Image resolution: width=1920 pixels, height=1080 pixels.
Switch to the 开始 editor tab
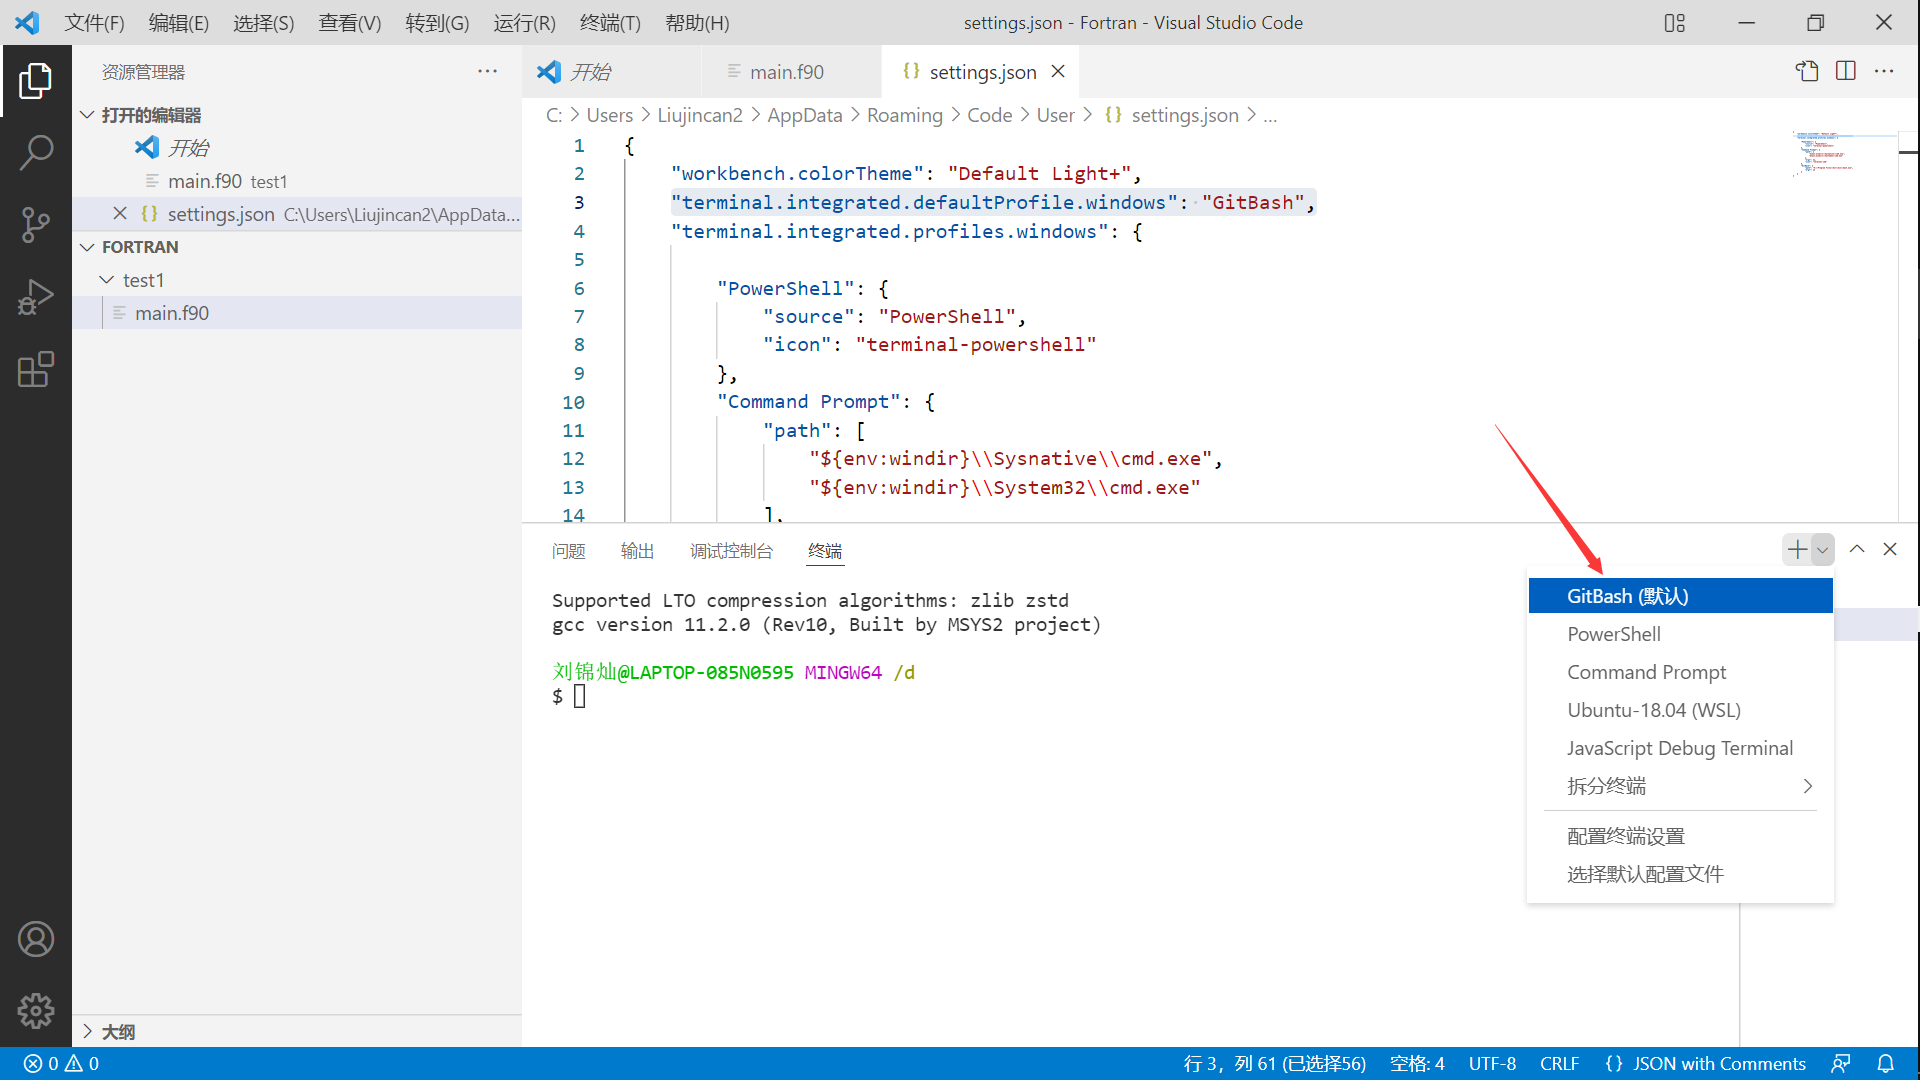pyautogui.click(x=612, y=71)
